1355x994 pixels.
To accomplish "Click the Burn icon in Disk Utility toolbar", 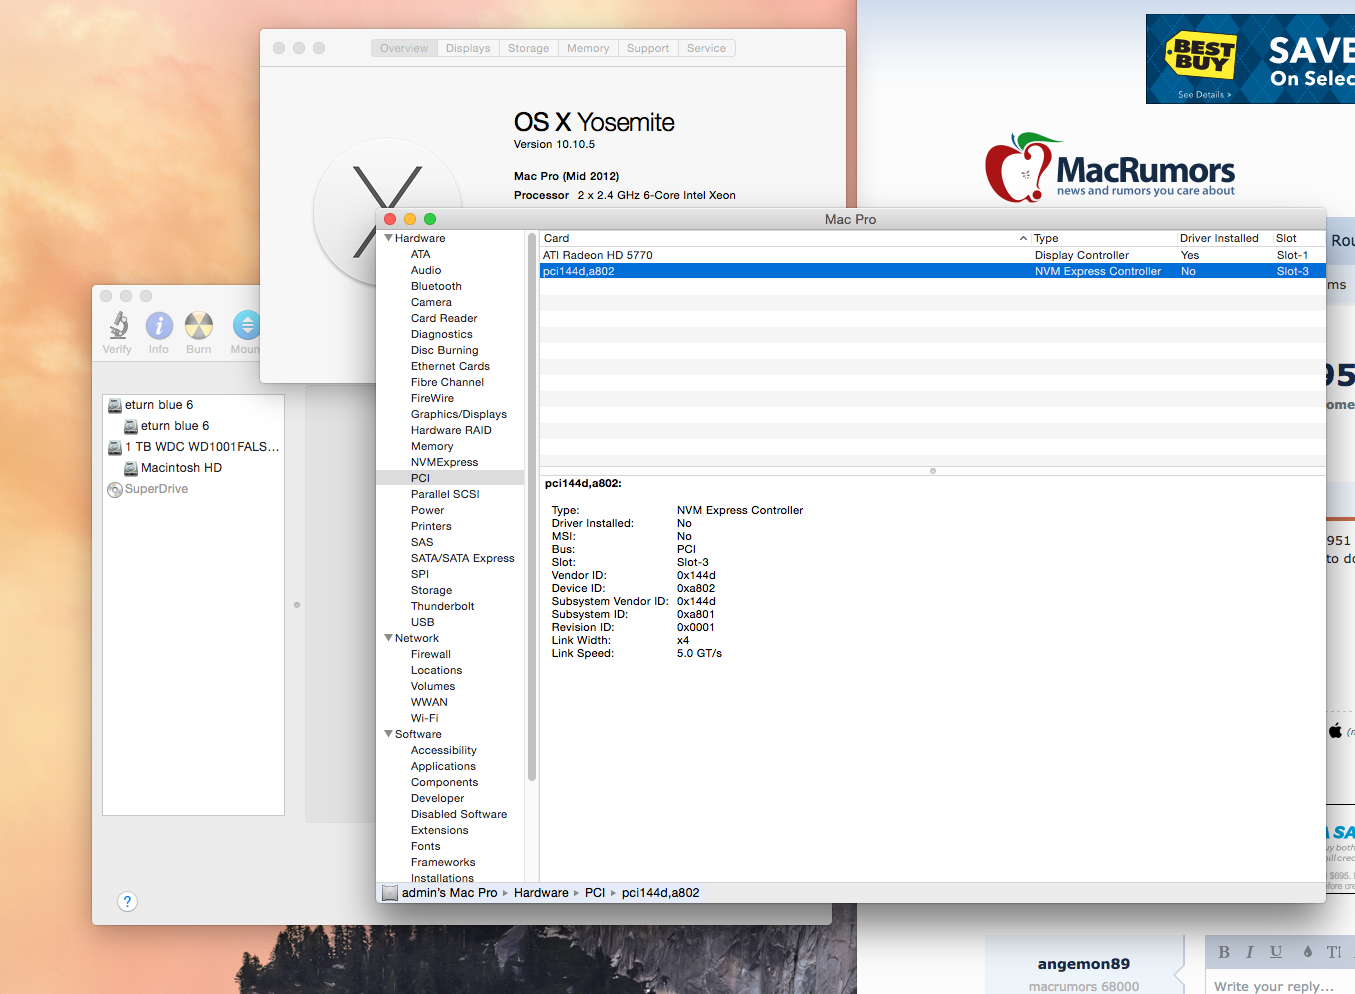I will point(199,325).
